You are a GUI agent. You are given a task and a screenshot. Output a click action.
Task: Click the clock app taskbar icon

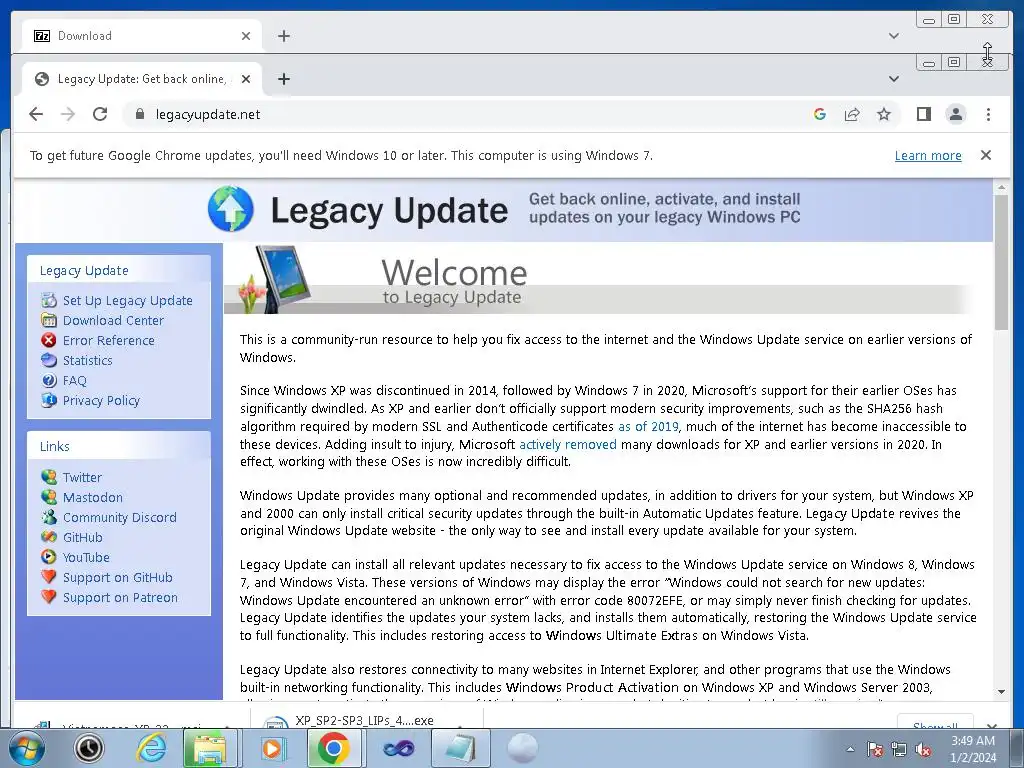(89, 748)
